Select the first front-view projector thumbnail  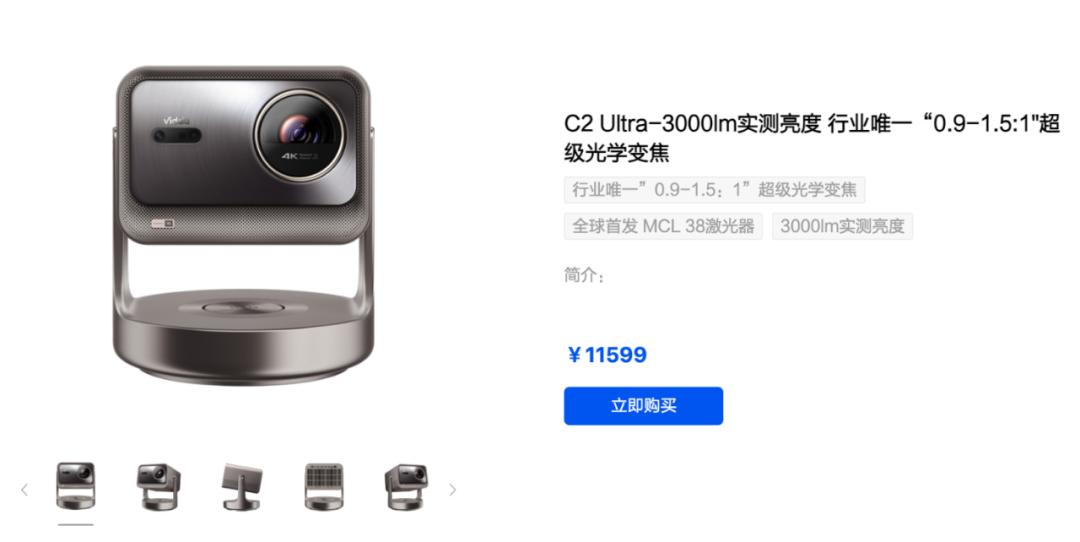(75, 486)
